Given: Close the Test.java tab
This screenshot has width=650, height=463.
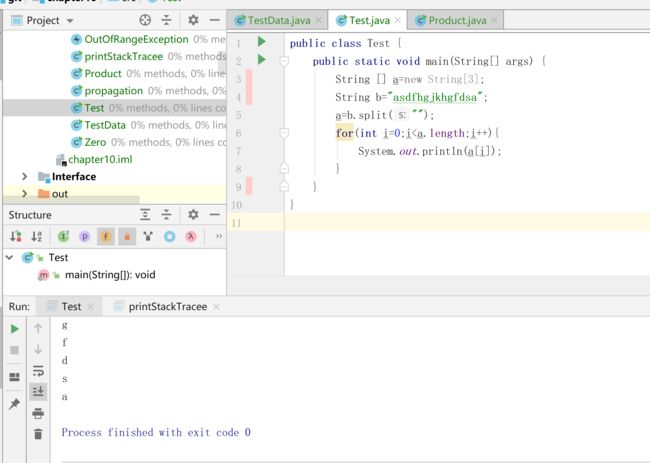Looking at the screenshot, I should [x=398, y=20].
